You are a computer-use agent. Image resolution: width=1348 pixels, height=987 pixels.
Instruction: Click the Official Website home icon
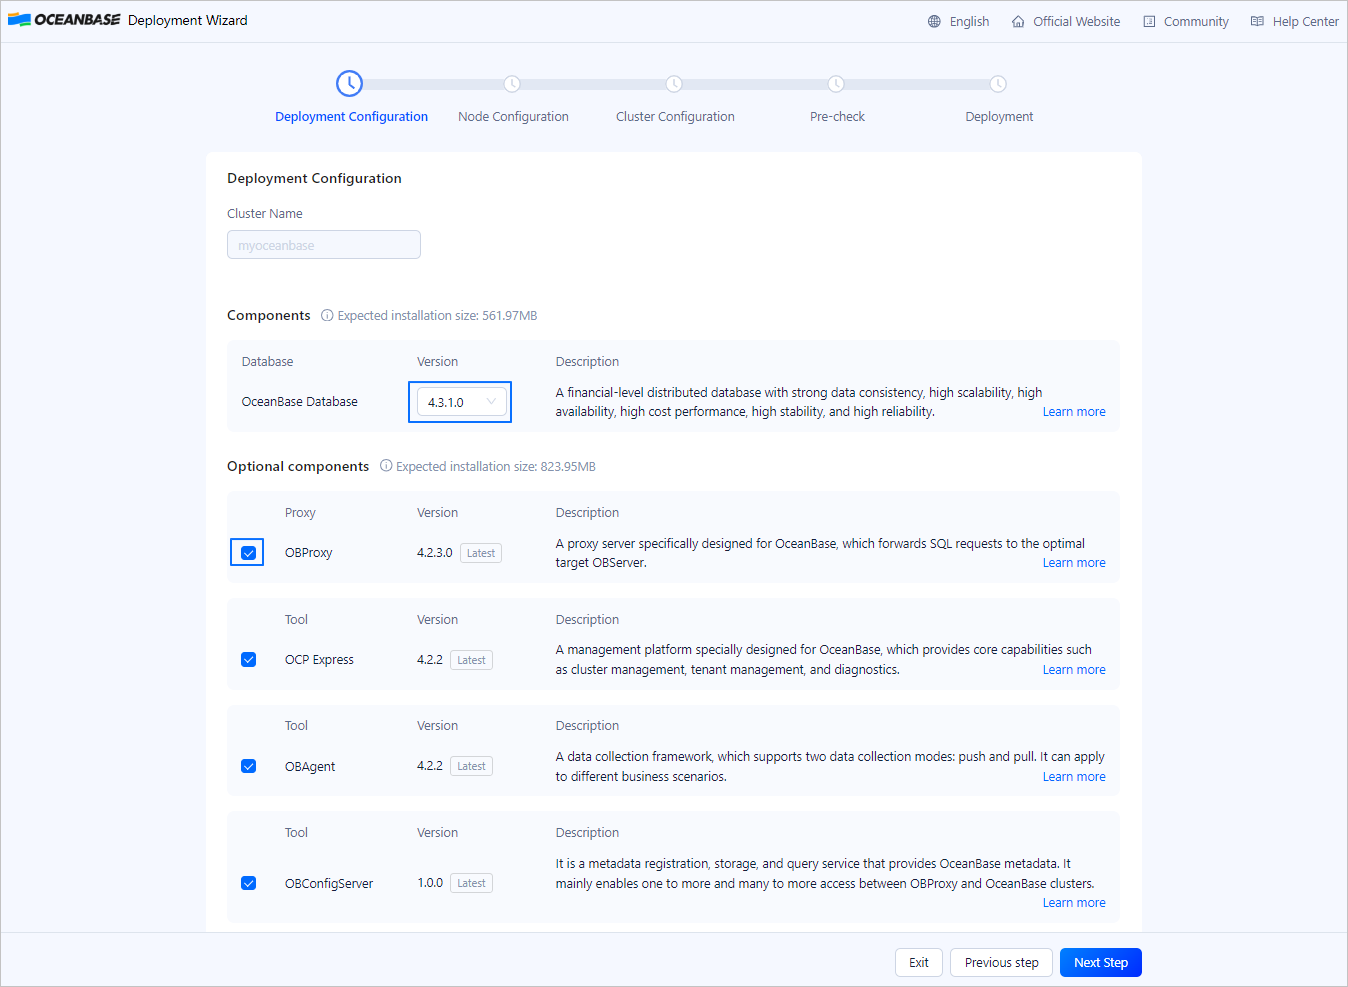(1018, 21)
